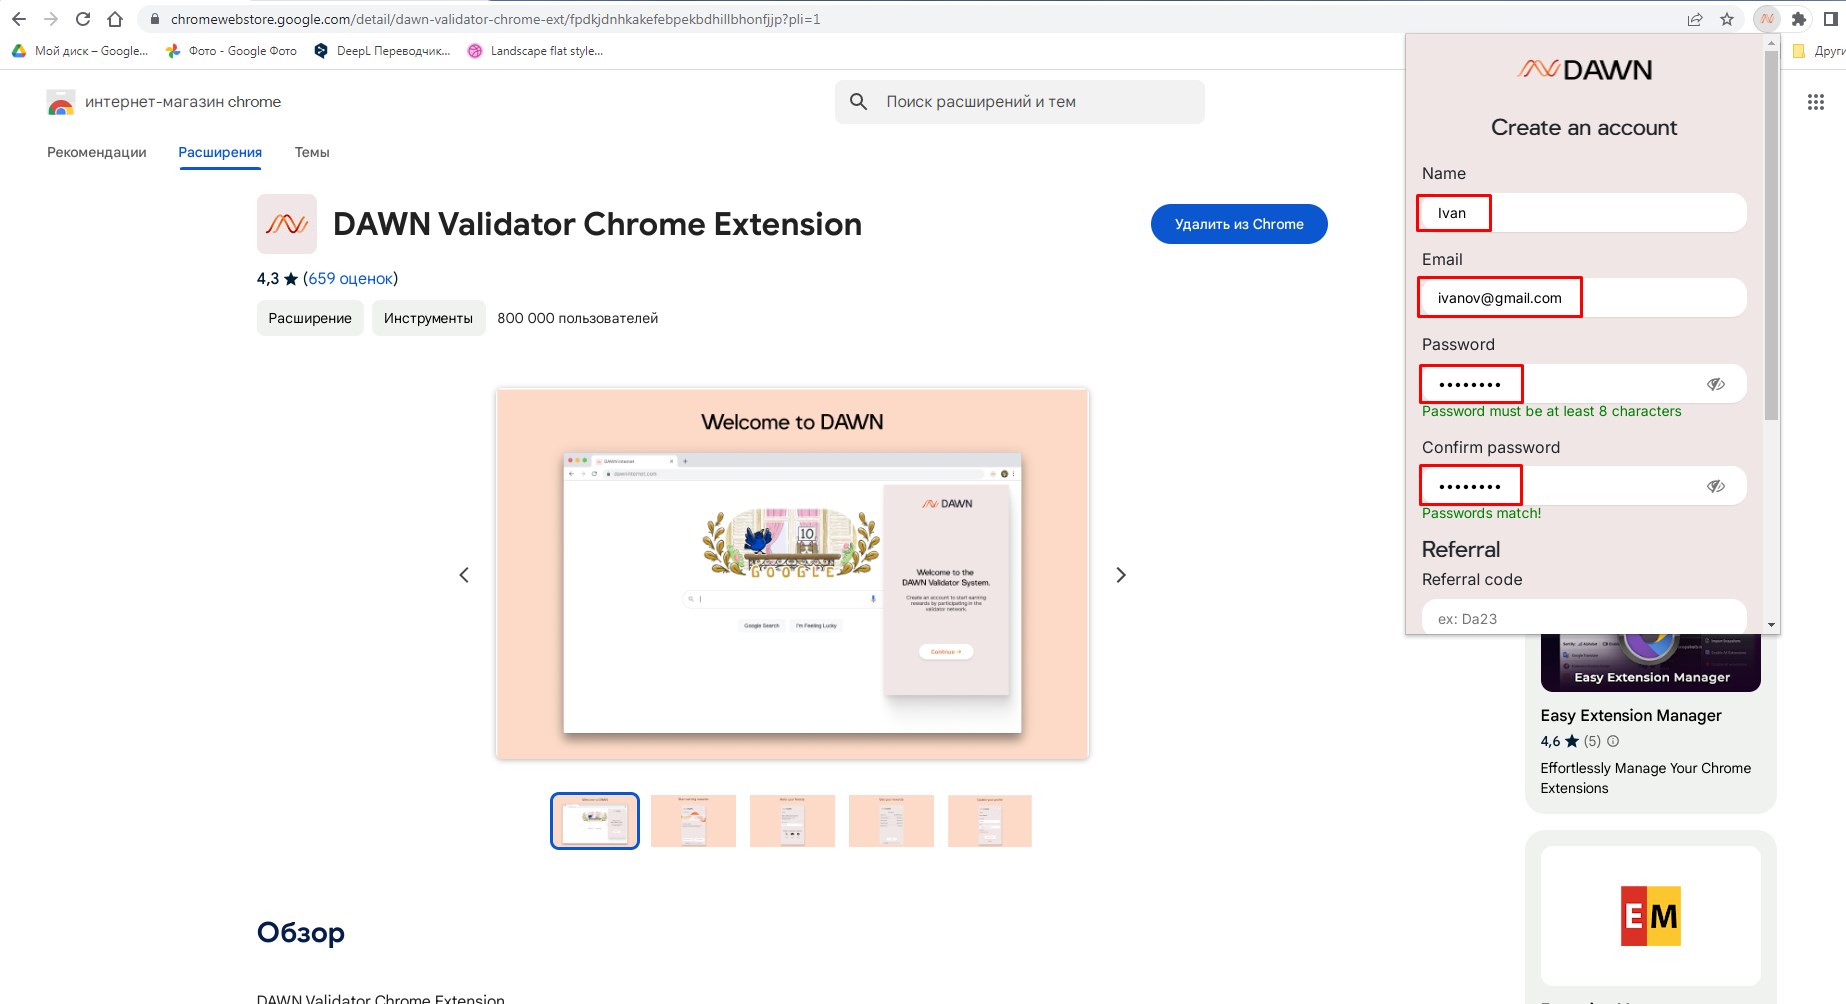Bookmark the page with the star icon
Image resolution: width=1846 pixels, height=1004 pixels.
coord(1727,19)
